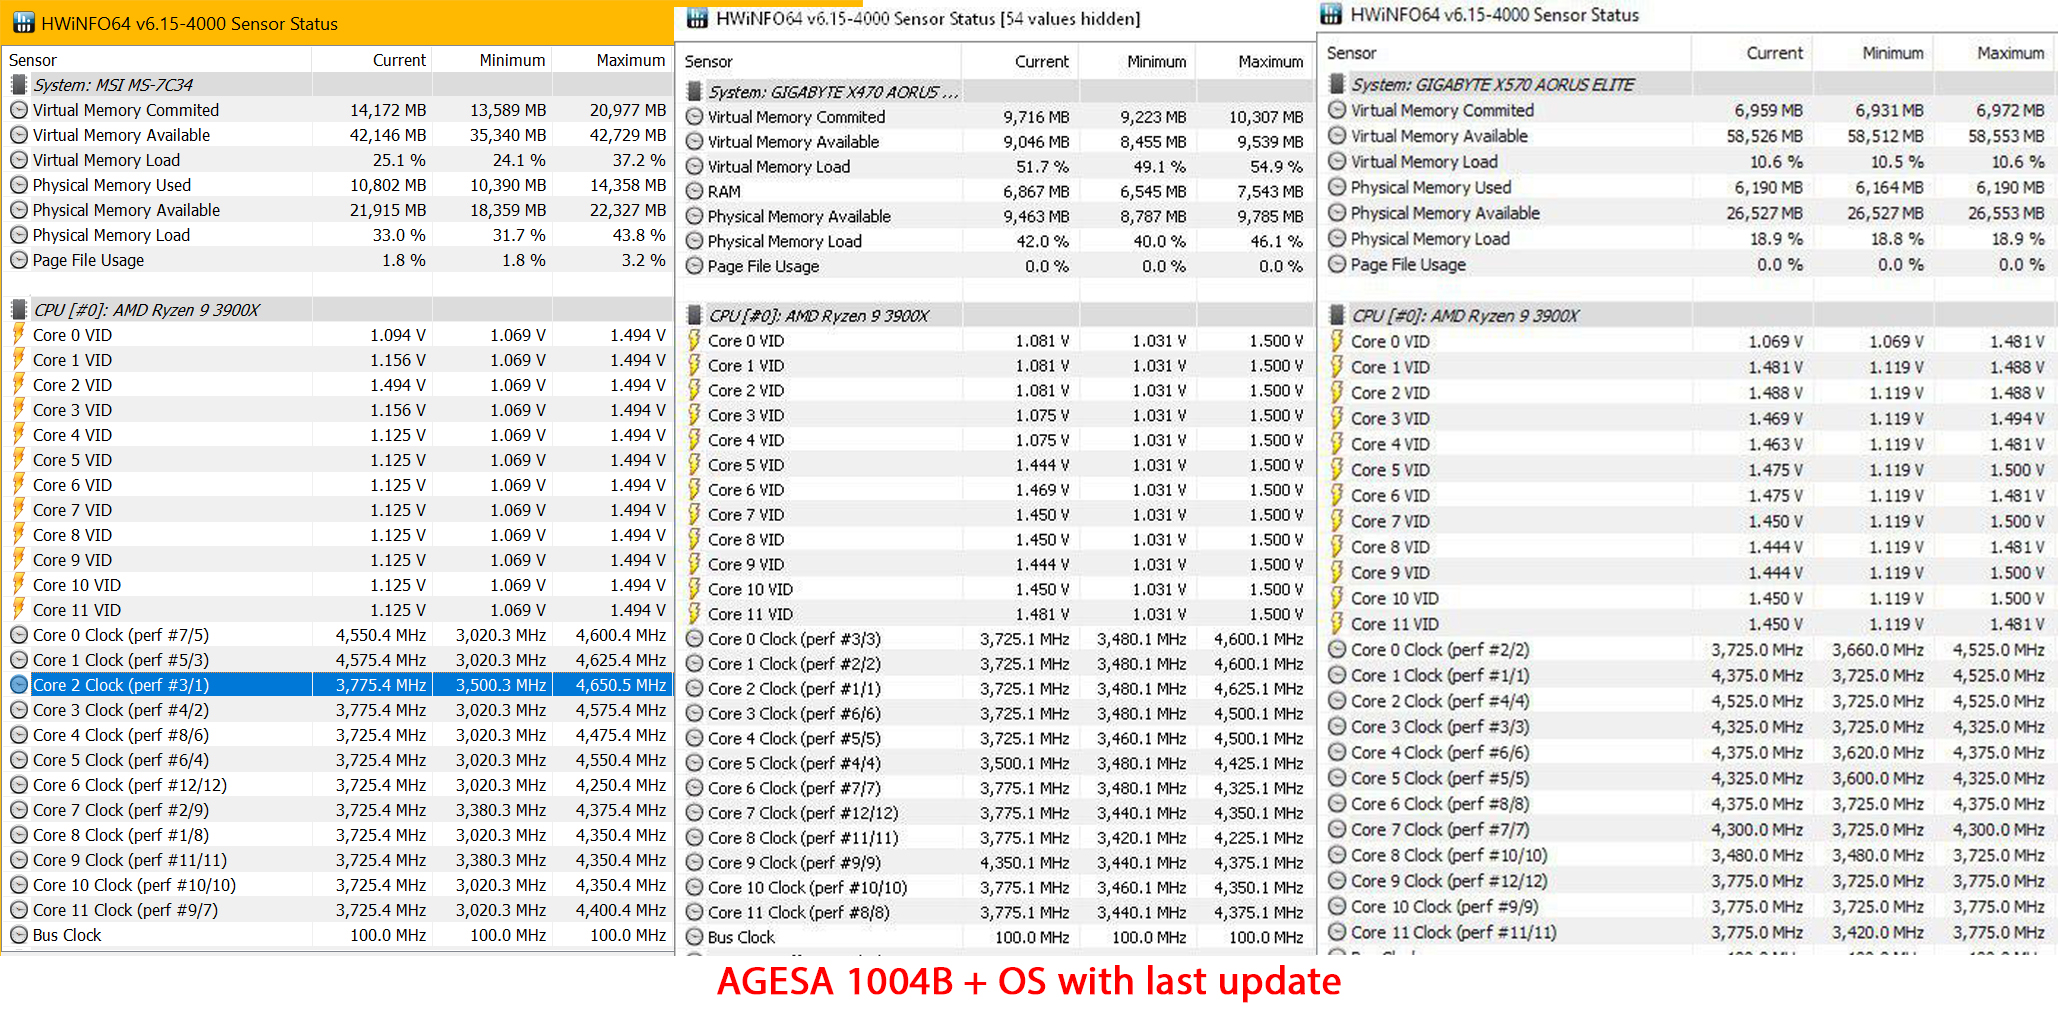The width and height of the screenshot is (2058, 1026).
Task: Click the lightning icon for Core 11 VID in the MSI window
Action: coord(18,609)
